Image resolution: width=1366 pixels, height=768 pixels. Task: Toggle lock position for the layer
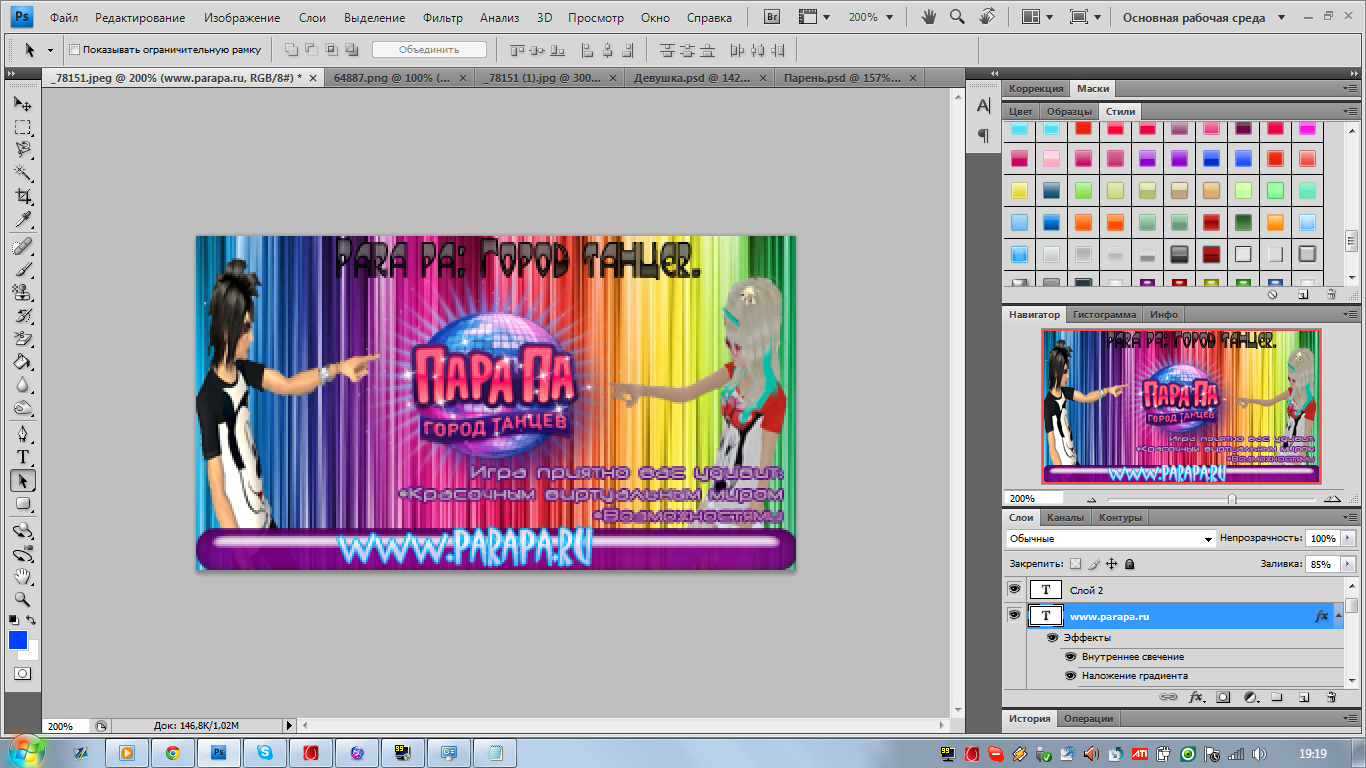tap(1111, 564)
